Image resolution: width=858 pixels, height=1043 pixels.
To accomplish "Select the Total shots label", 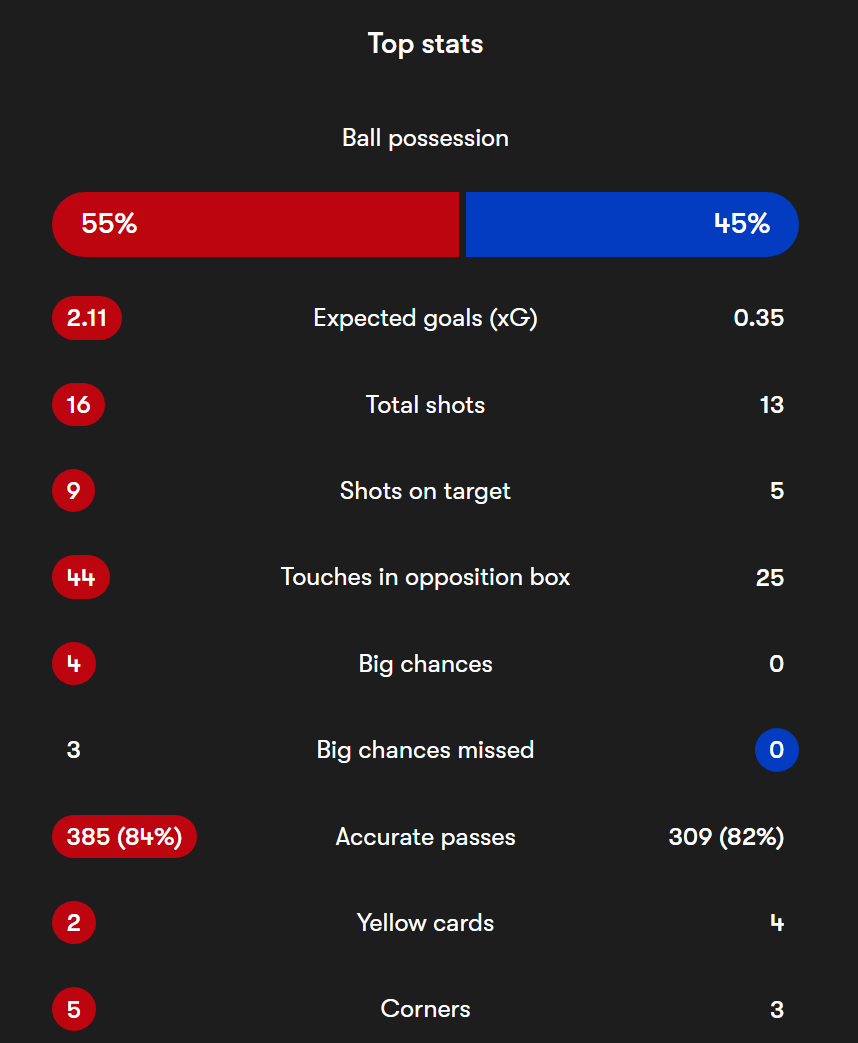I will [426, 404].
